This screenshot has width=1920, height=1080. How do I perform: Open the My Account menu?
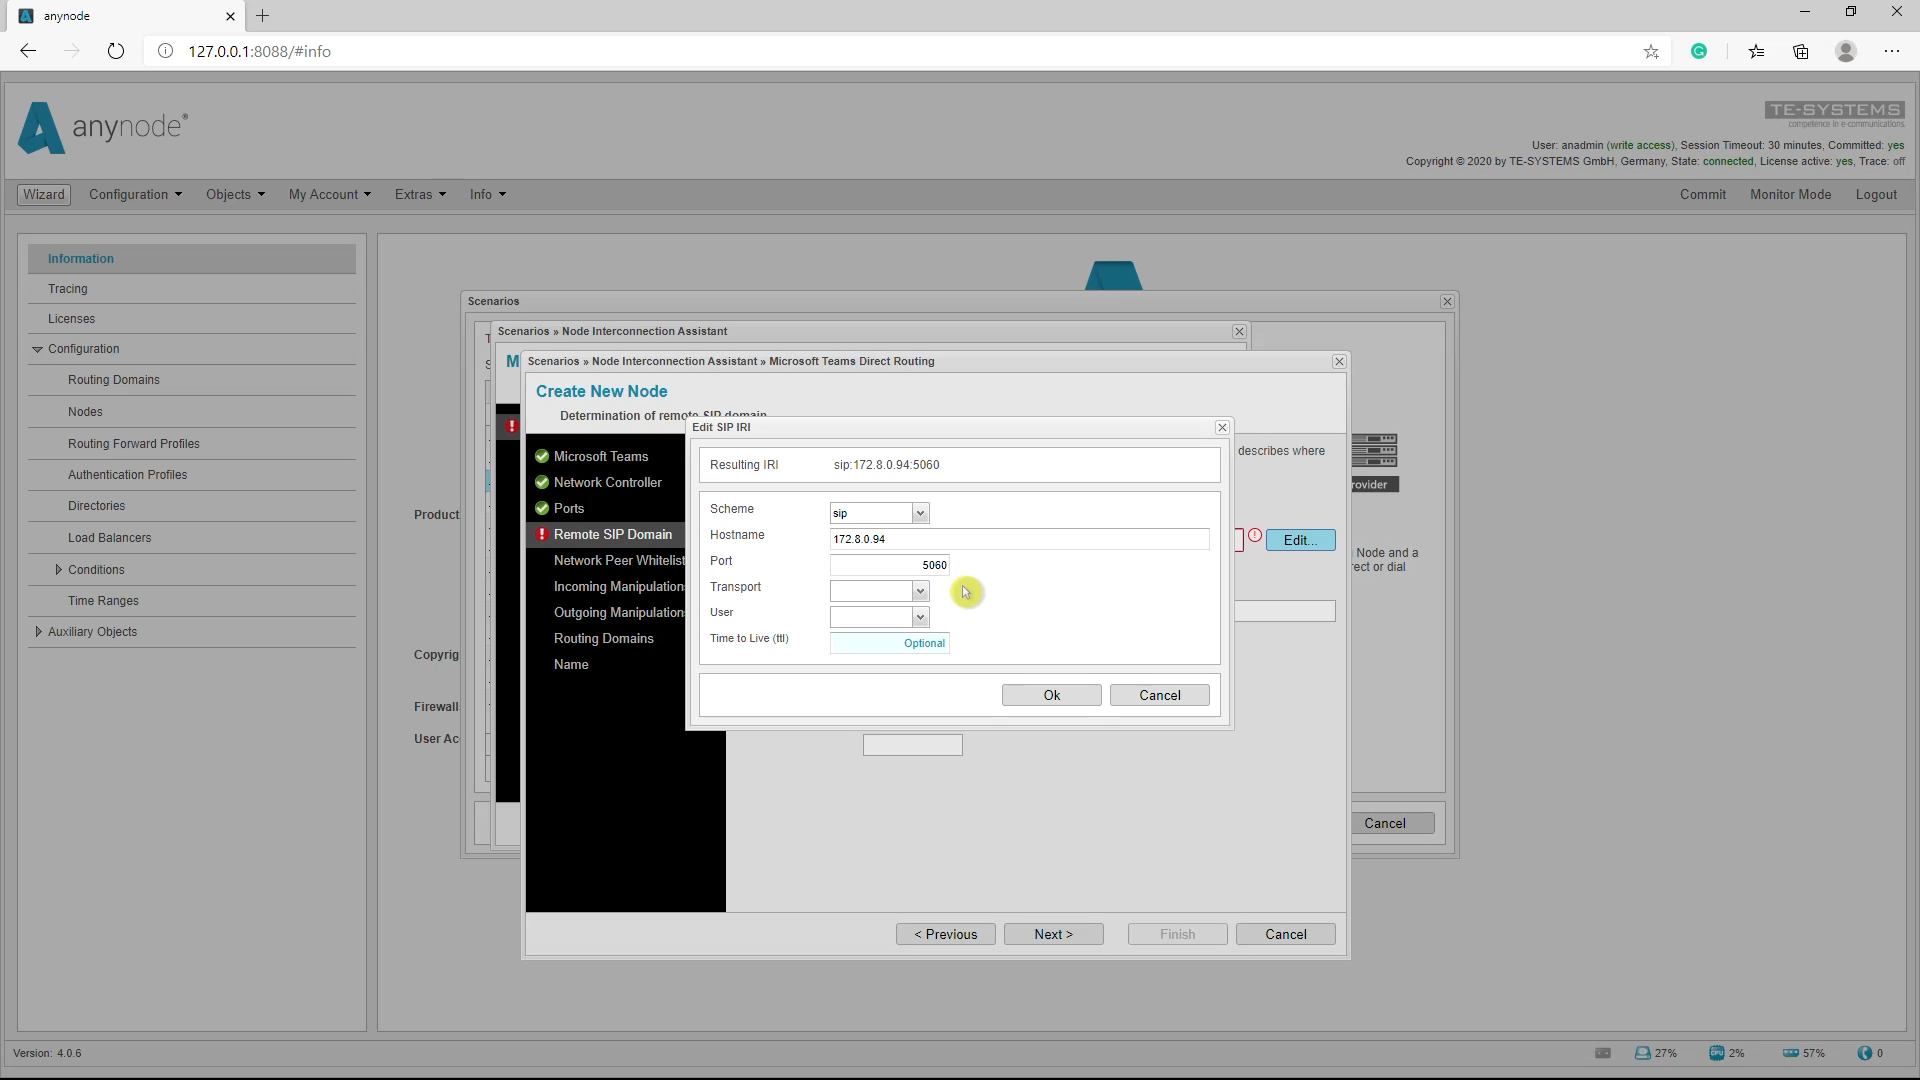[329, 194]
